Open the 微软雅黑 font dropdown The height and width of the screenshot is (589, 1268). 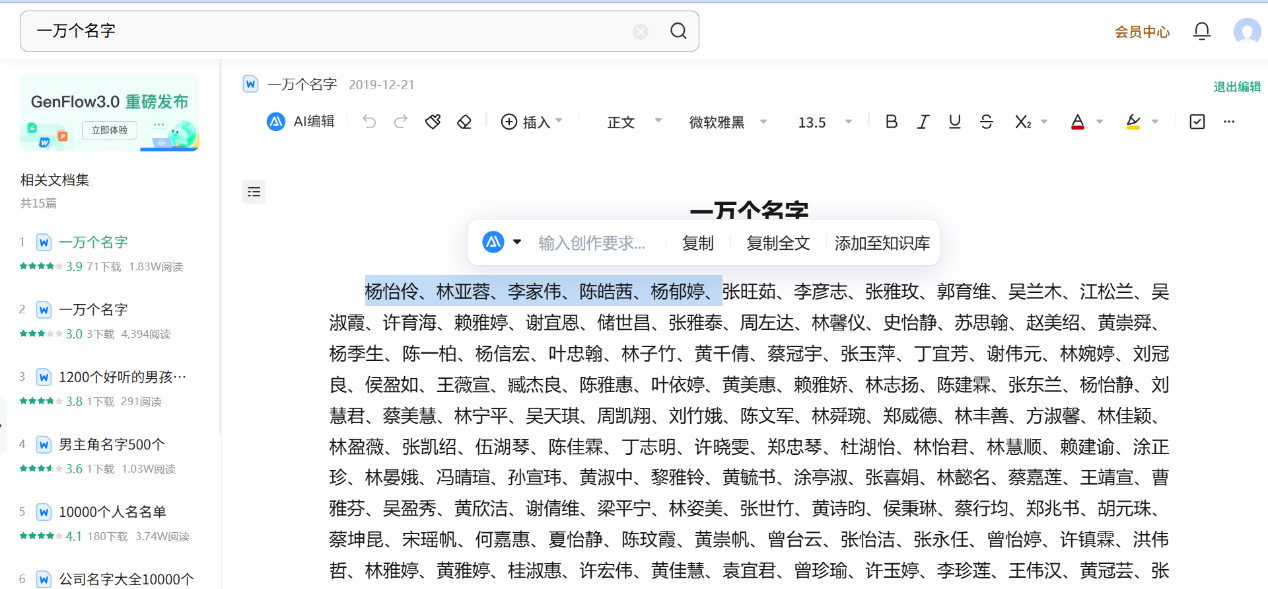[728, 122]
